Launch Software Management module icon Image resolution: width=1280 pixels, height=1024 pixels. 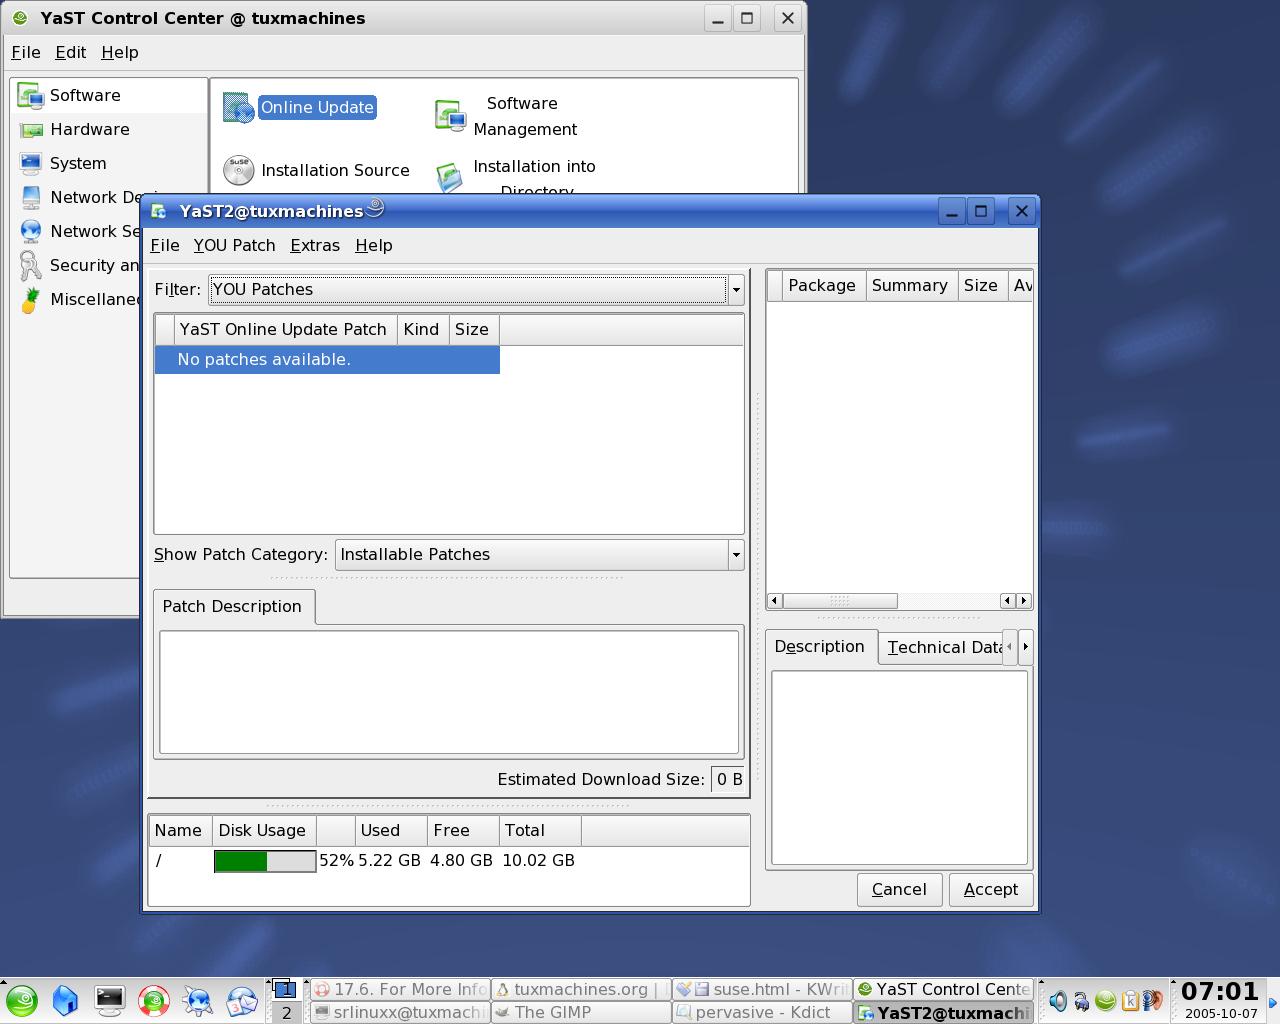click(x=450, y=116)
